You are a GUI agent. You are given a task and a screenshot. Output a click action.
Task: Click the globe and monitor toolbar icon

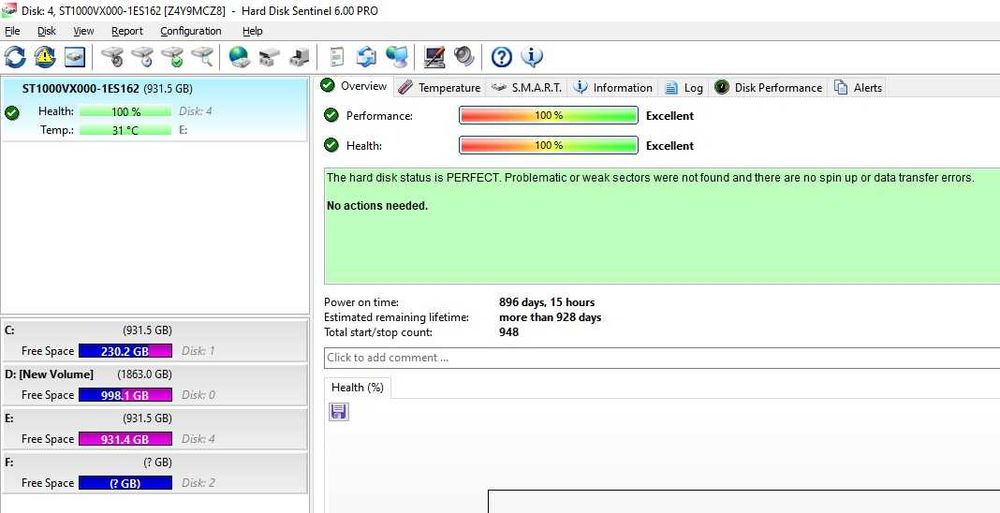(397, 57)
